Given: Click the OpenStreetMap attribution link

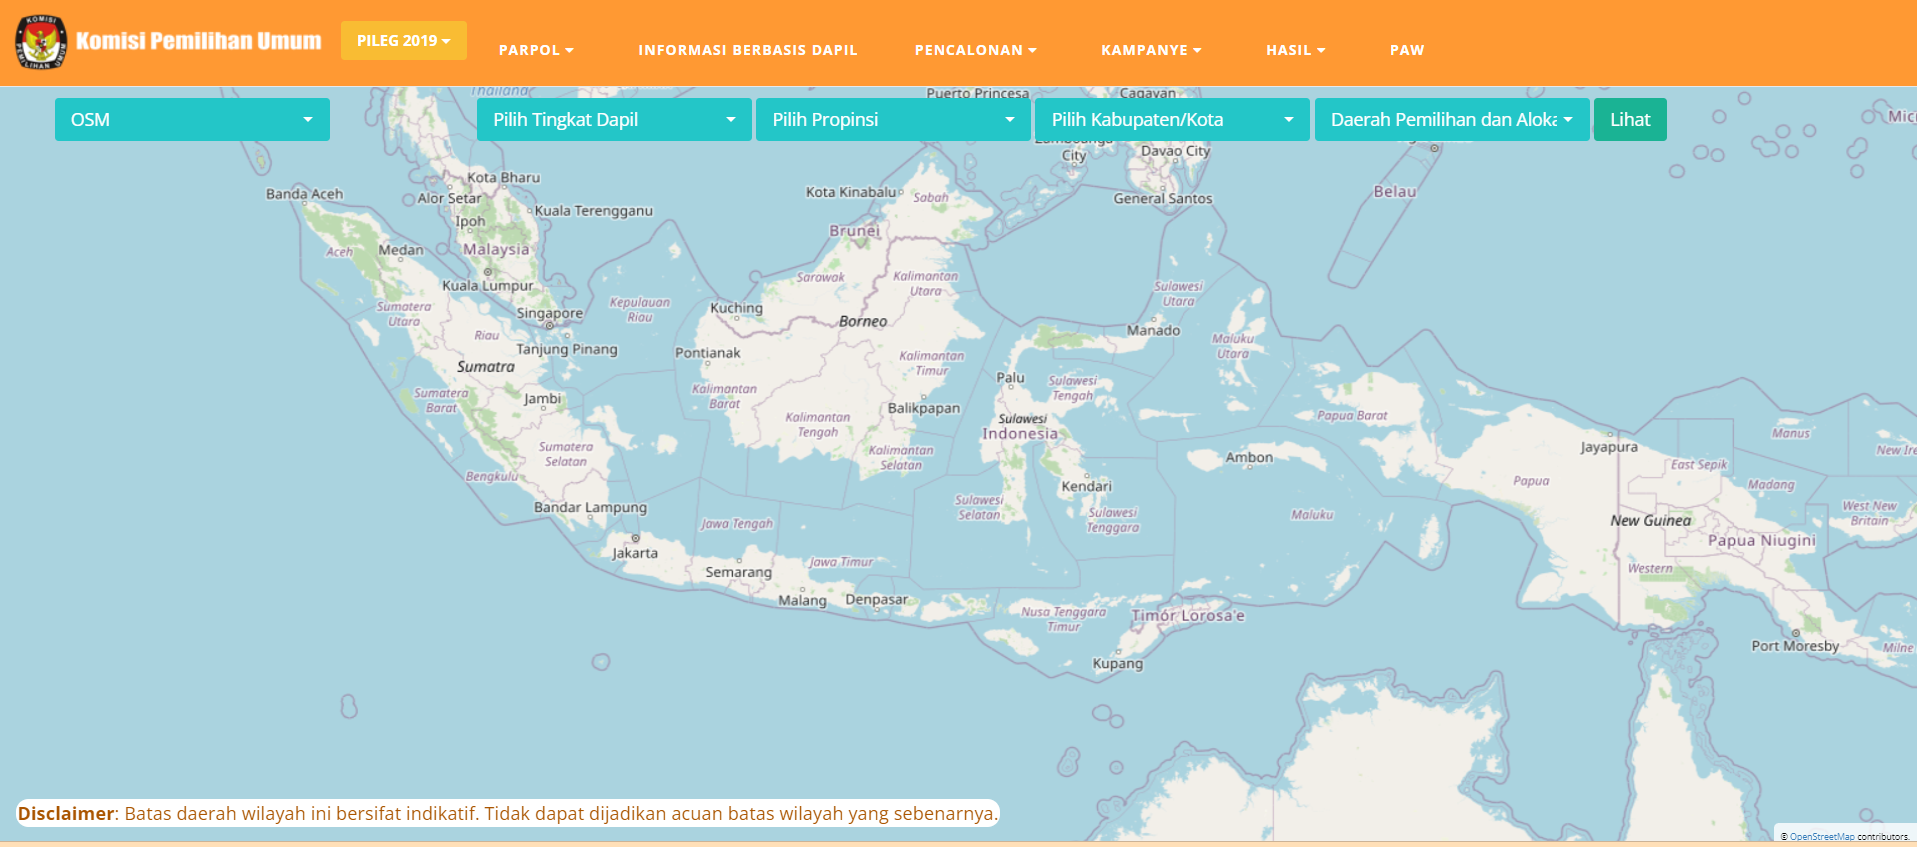Looking at the screenshot, I should [x=1821, y=837].
